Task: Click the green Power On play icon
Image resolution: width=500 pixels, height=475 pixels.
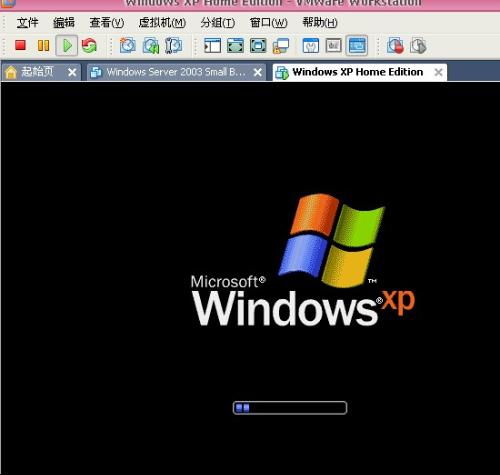Action: tap(67, 45)
